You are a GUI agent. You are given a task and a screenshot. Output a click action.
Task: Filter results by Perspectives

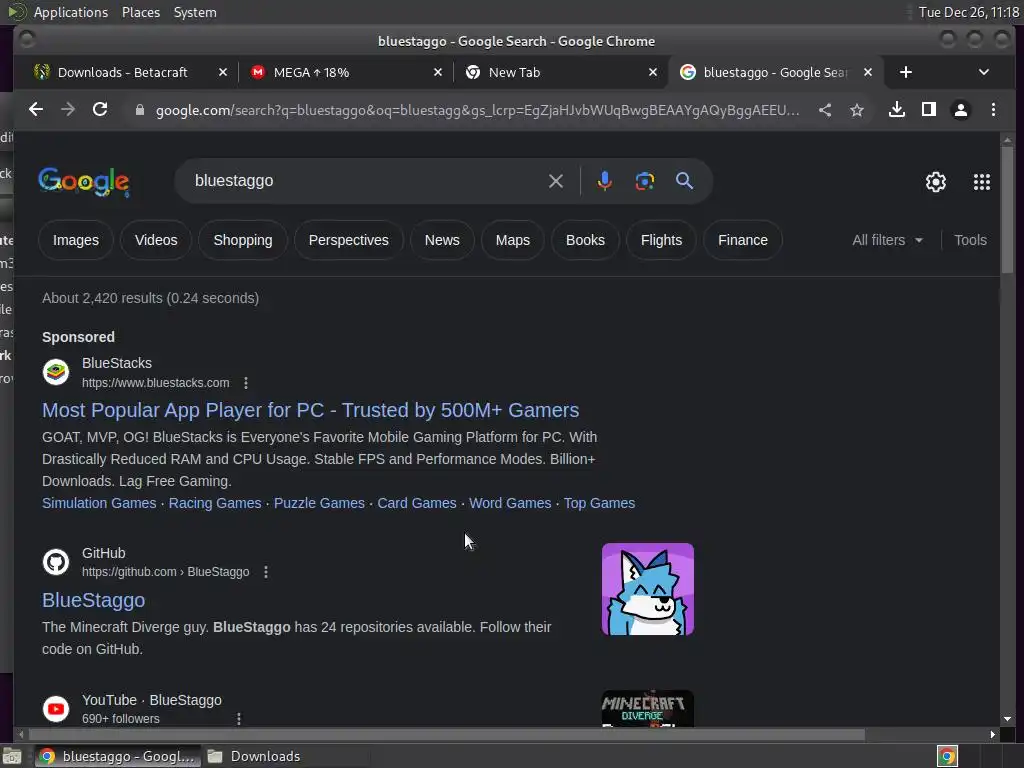pyautogui.click(x=349, y=240)
